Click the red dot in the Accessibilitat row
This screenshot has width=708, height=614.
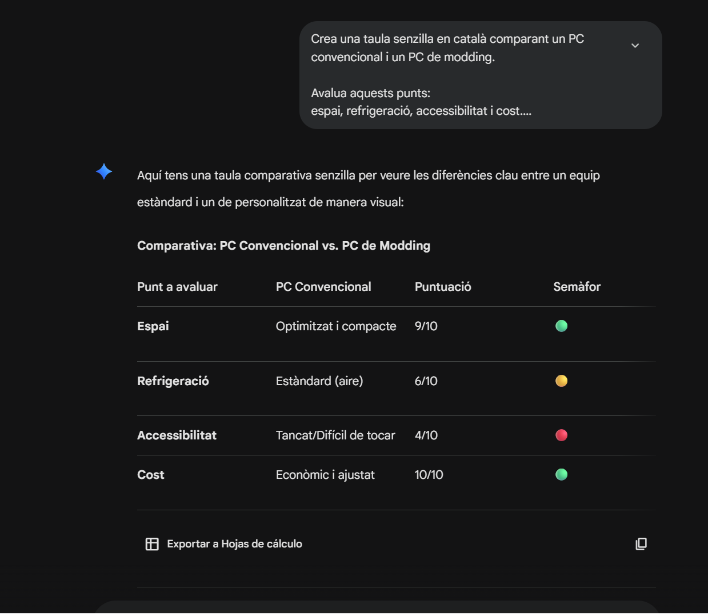561,435
